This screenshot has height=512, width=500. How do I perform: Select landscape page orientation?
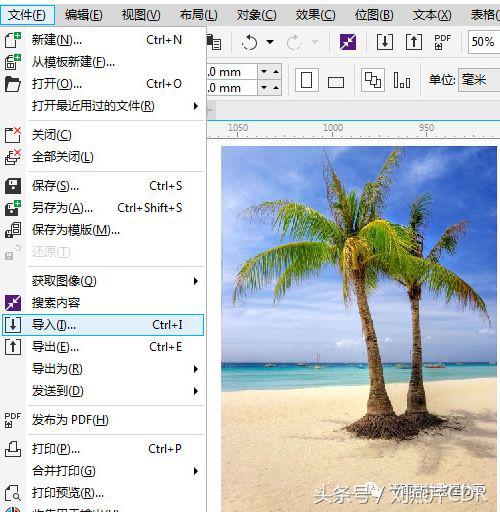coord(336,82)
